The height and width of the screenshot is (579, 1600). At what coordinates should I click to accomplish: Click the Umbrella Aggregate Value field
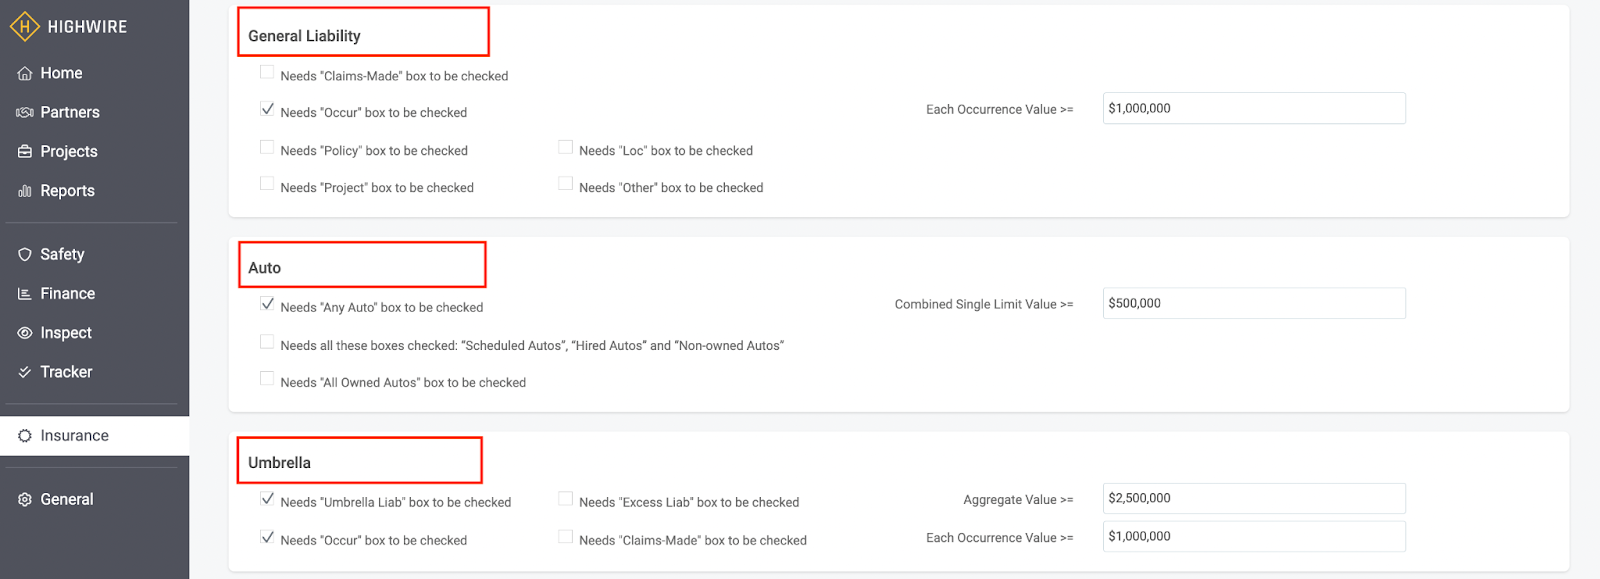pyautogui.click(x=1254, y=498)
